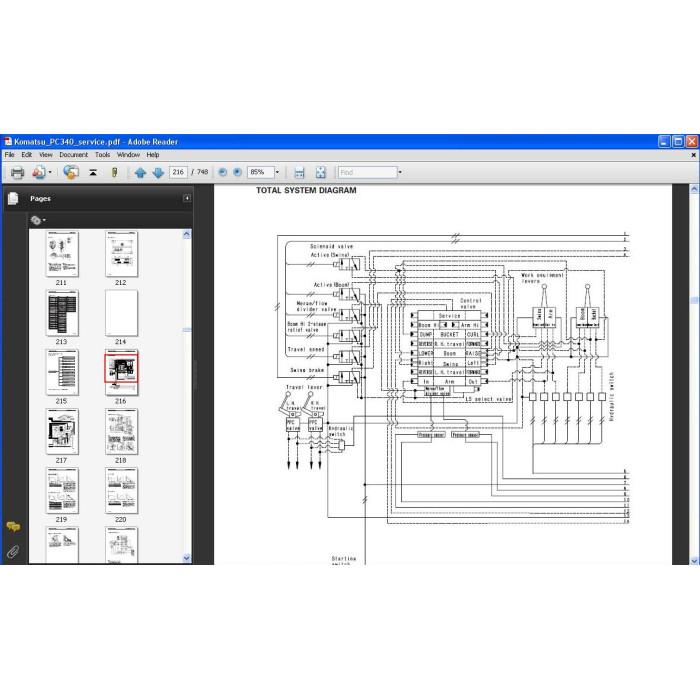
Task: Click the thumbnail panel scrollbar thumb
Action: pyautogui.click(x=187, y=330)
